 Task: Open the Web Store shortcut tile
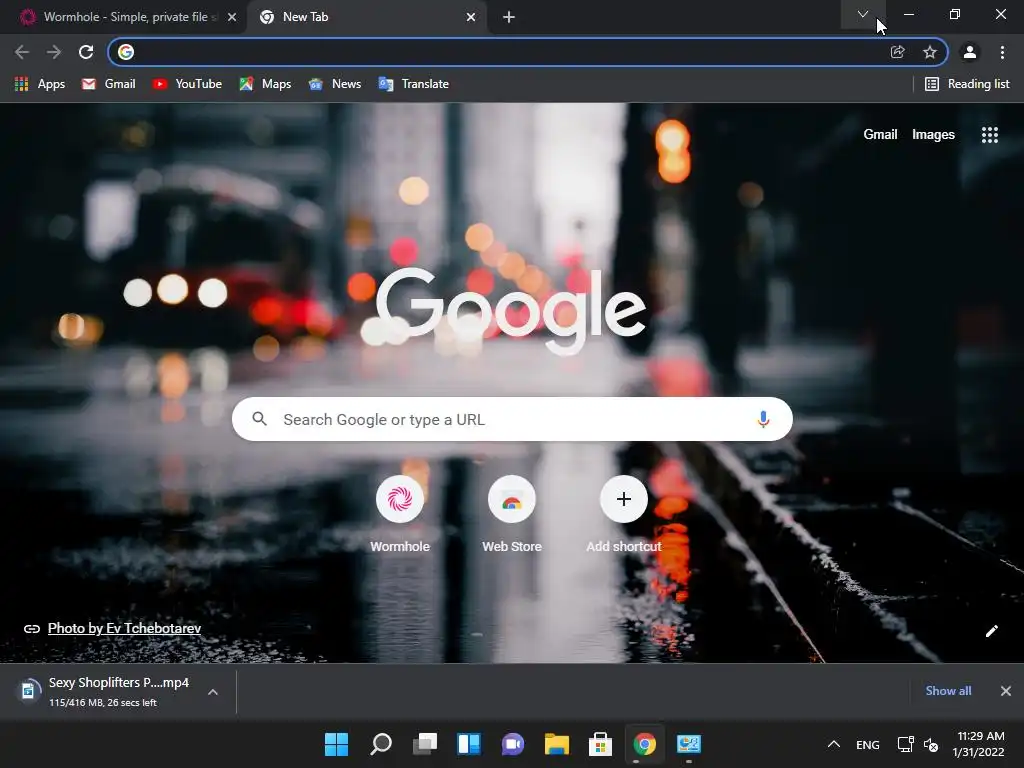coord(512,515)
